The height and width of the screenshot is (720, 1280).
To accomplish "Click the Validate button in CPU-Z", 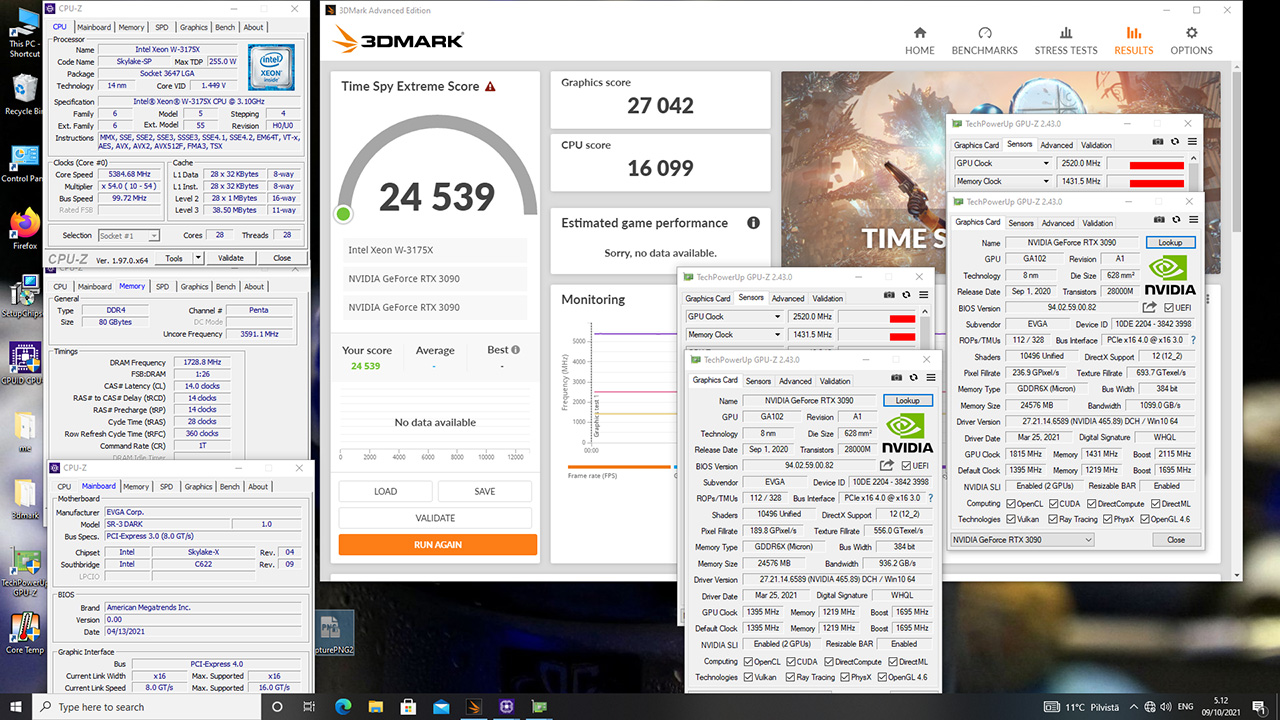I will [231, 258].
